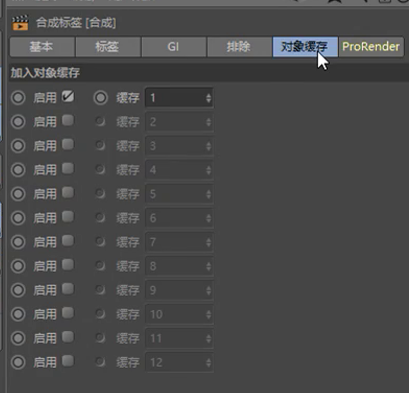Click the keyframe dot left of 启用 in buffer 11 row
The height and width of the screenshot is (393, 409).
[x=18, y=338]
